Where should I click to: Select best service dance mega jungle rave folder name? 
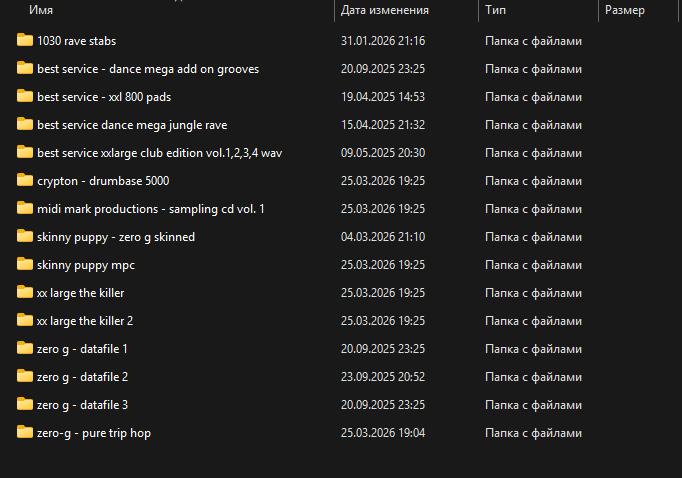point(132,125)
